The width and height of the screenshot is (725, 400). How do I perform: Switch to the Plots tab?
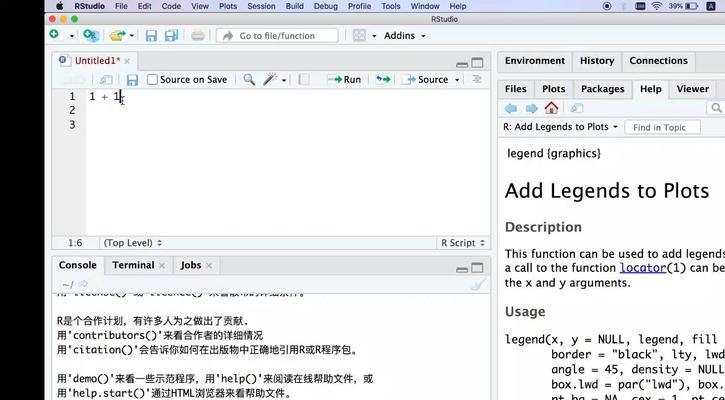click(x=553, y=89)
